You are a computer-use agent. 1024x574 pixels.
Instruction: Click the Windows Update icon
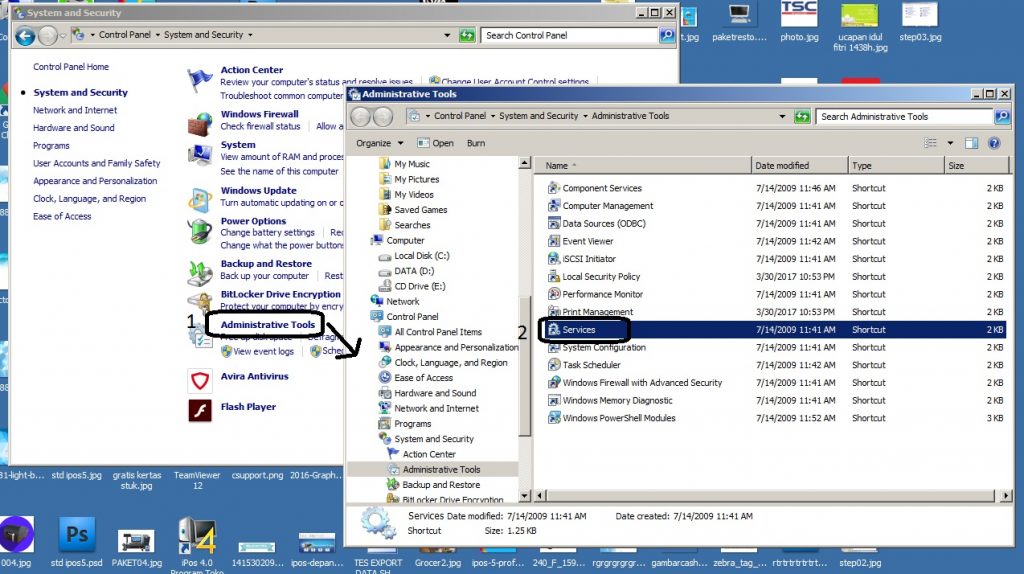200,200
